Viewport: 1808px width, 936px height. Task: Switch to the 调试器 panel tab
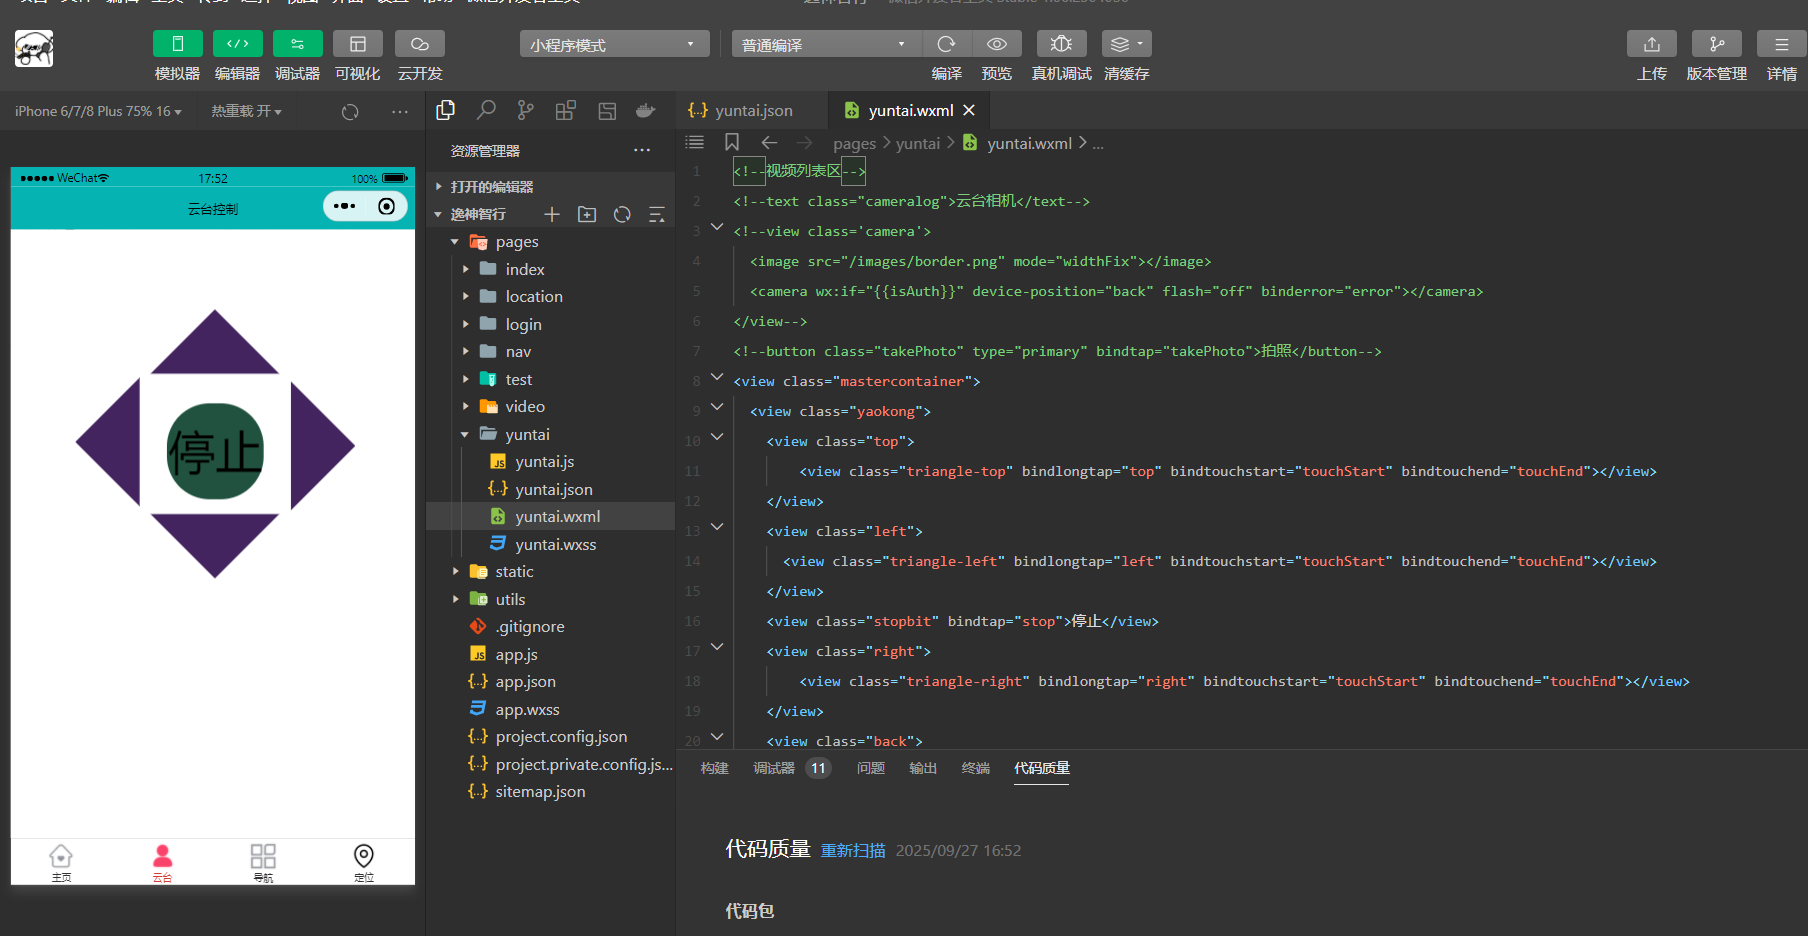click(774, 768)
